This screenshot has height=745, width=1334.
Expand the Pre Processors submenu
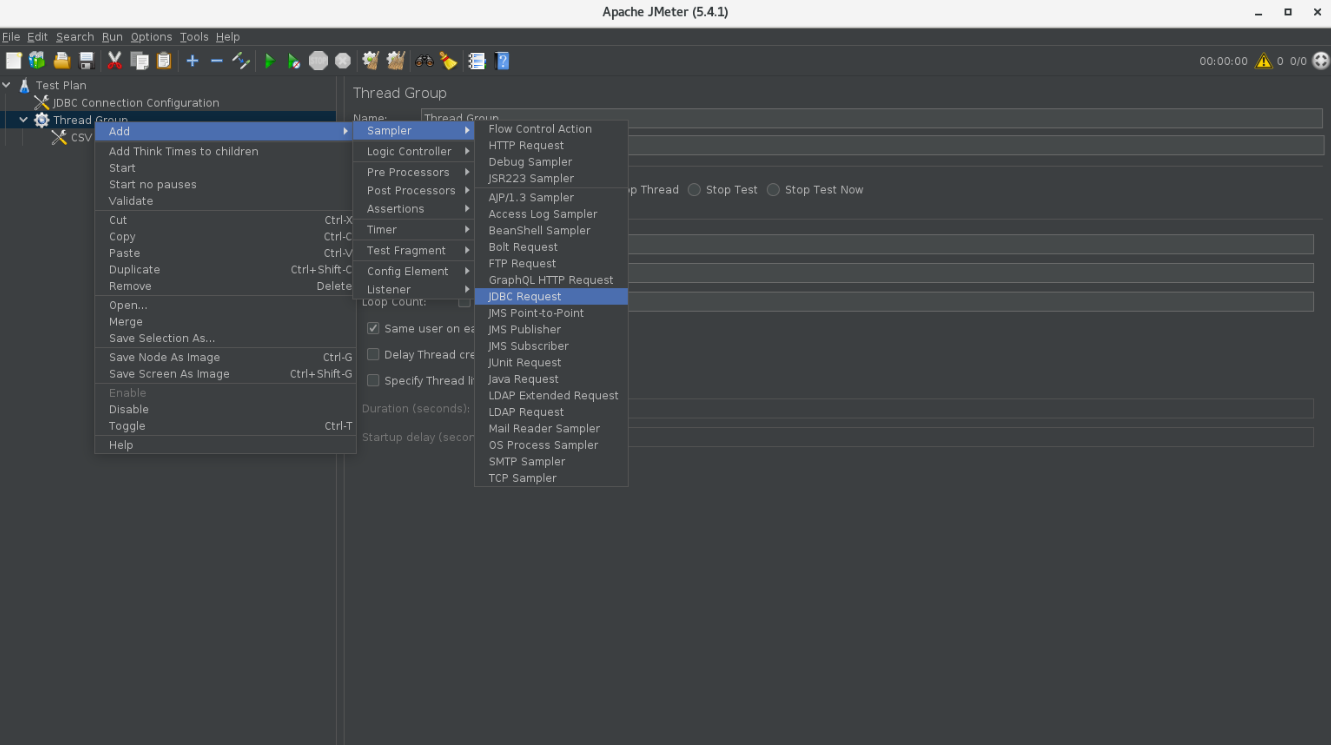(x=413, y=172)
